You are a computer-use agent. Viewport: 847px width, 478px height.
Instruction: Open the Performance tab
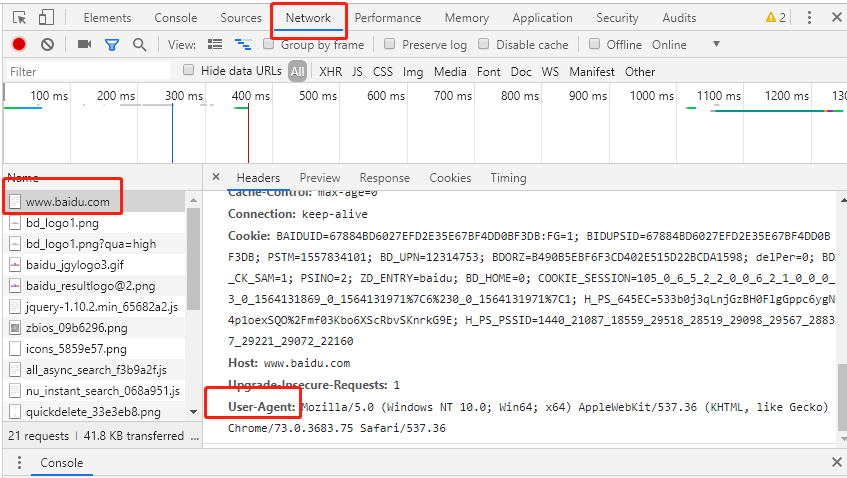tap(388, 18)
